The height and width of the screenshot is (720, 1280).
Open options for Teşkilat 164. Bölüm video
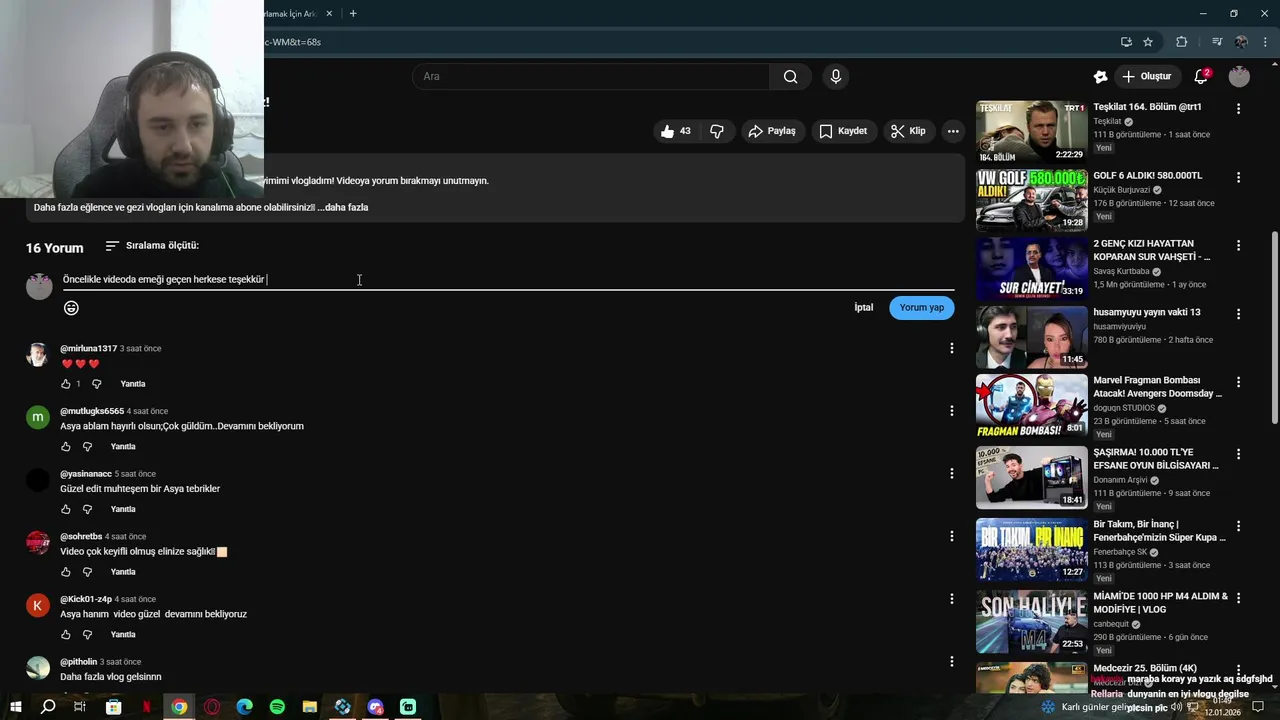point(1238,109)
